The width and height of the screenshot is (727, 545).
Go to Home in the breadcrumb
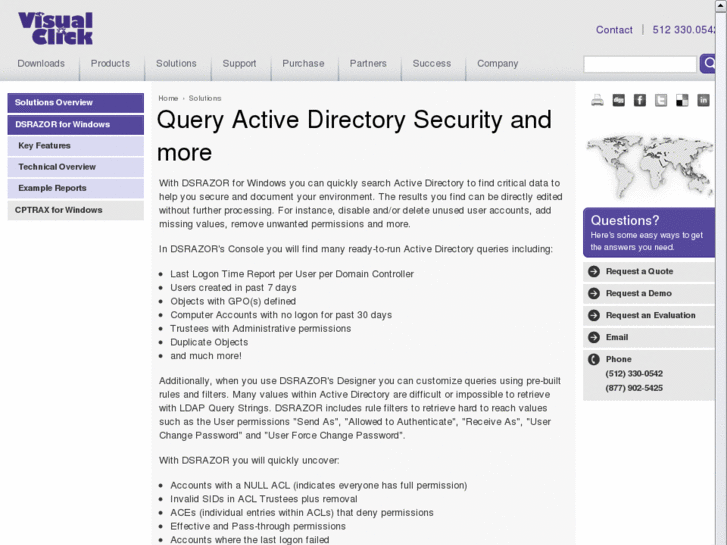pyautogui.click(x=168, y=98)
